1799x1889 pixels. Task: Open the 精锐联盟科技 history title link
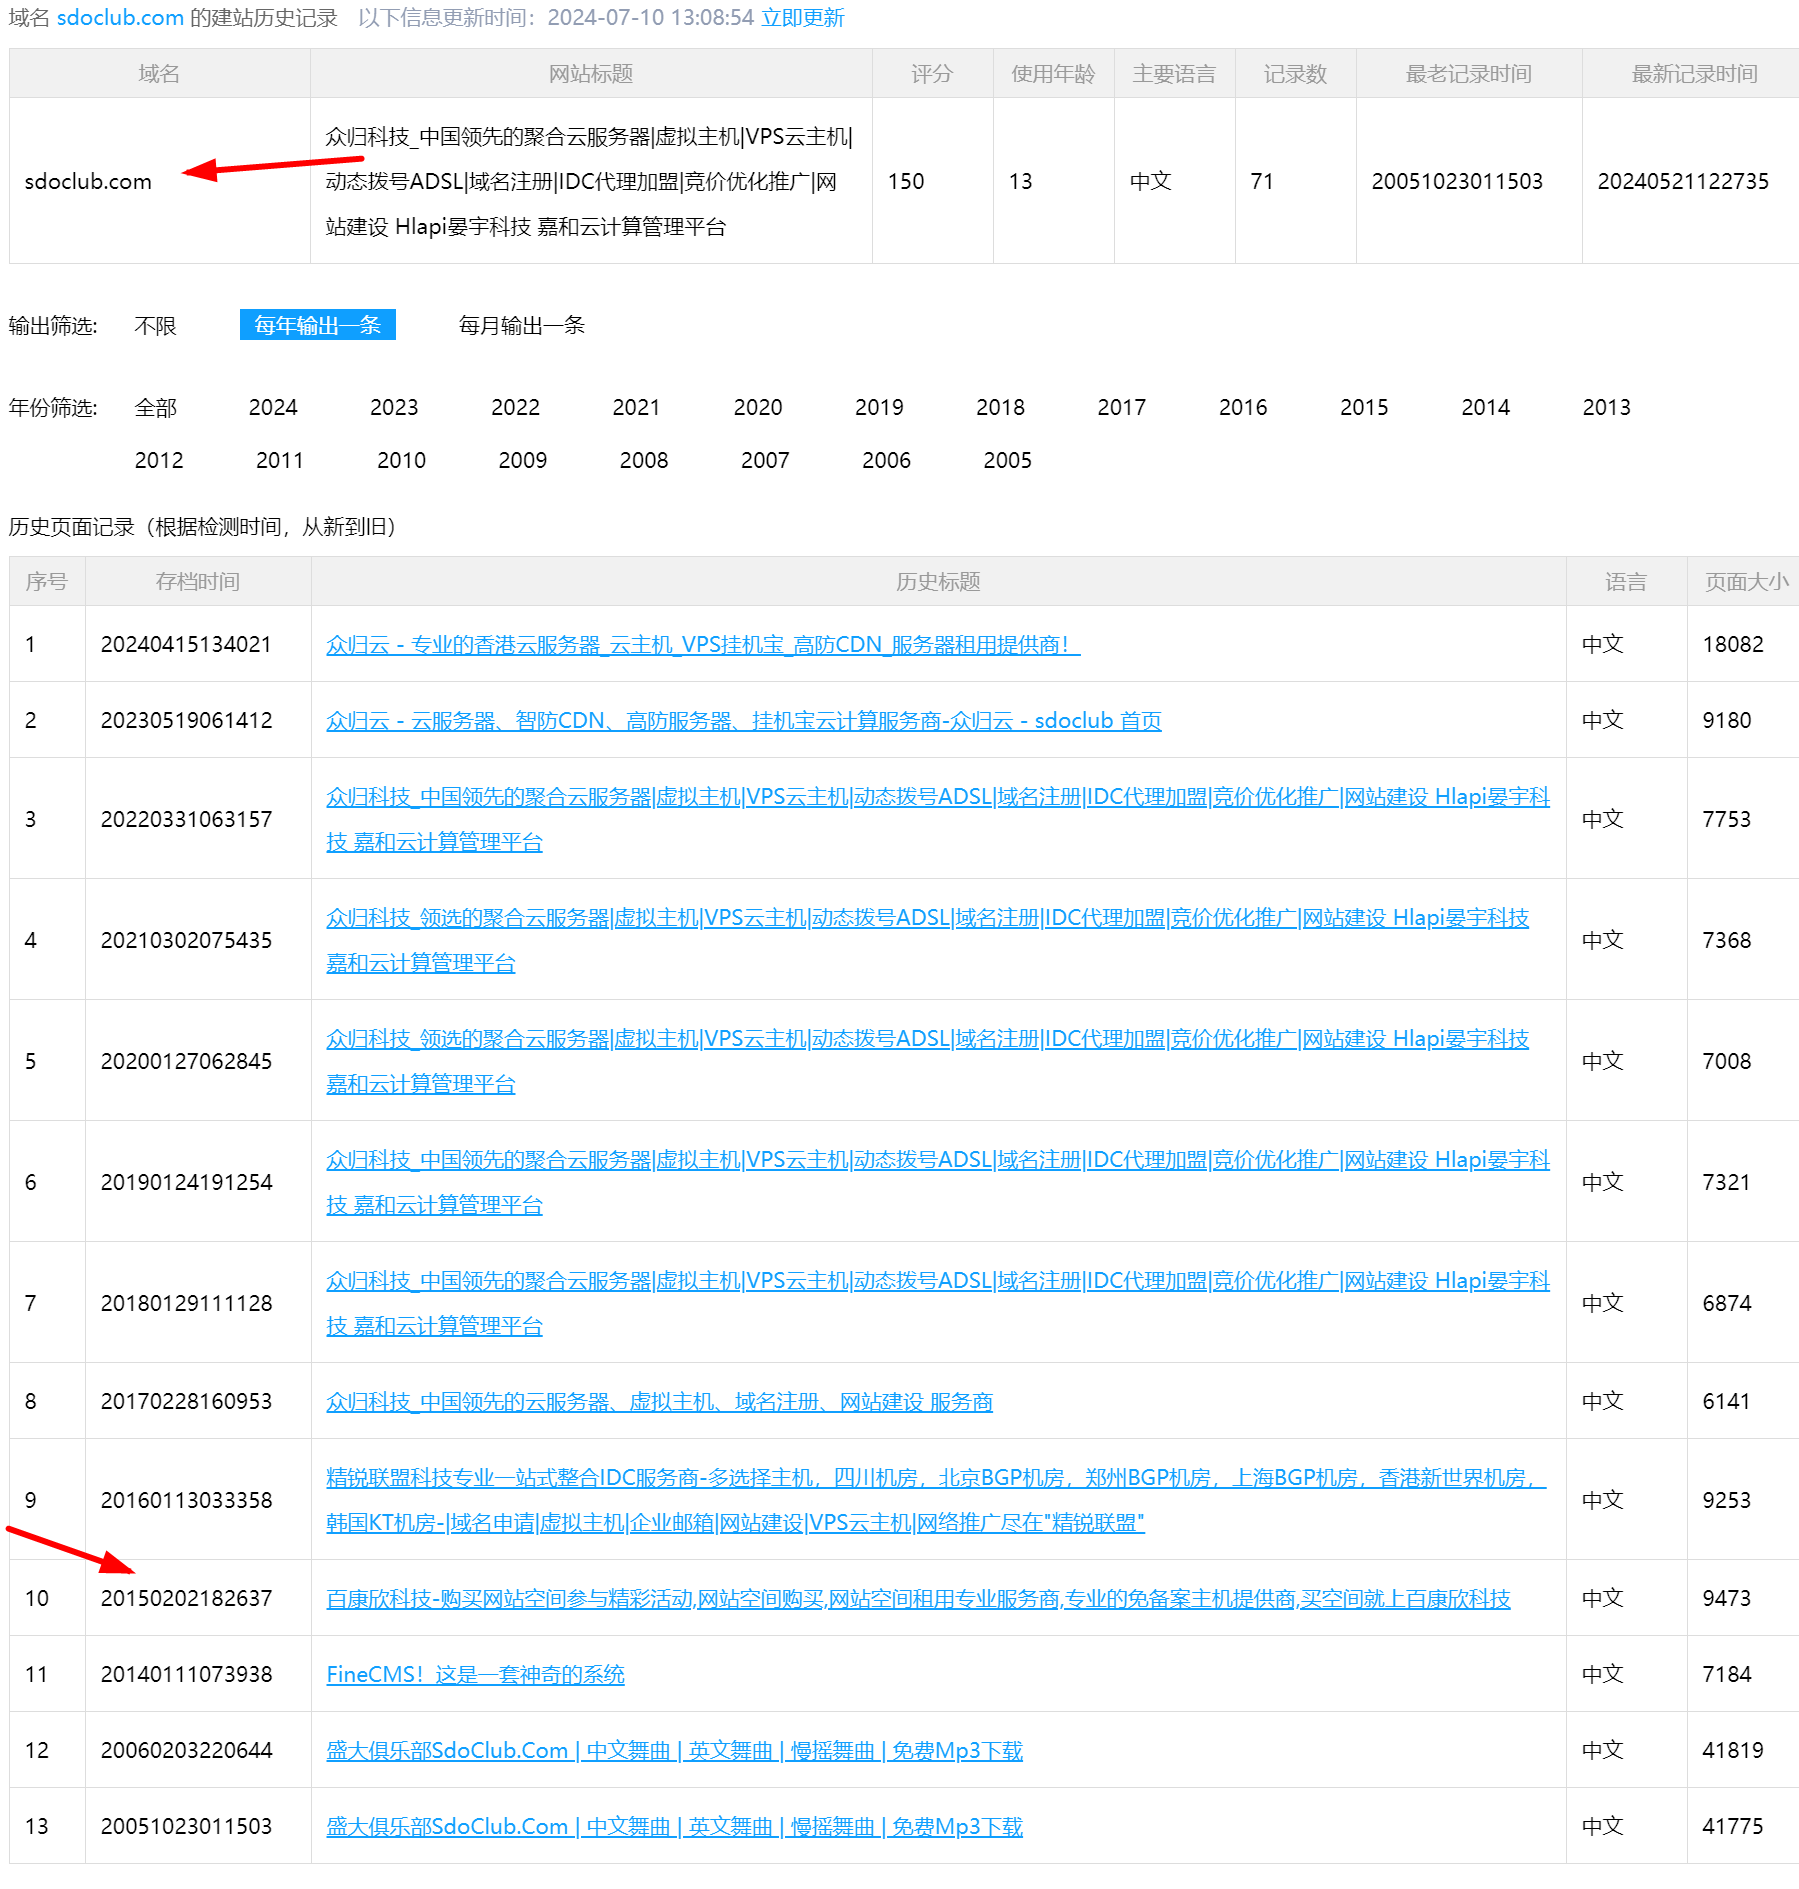(x=936, y=1500)
